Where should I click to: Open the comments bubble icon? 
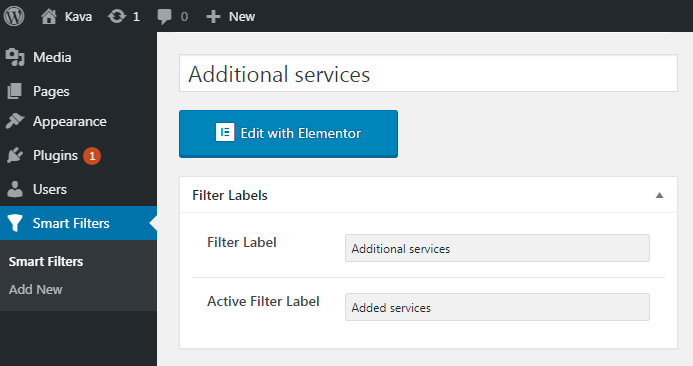(164, 17)
